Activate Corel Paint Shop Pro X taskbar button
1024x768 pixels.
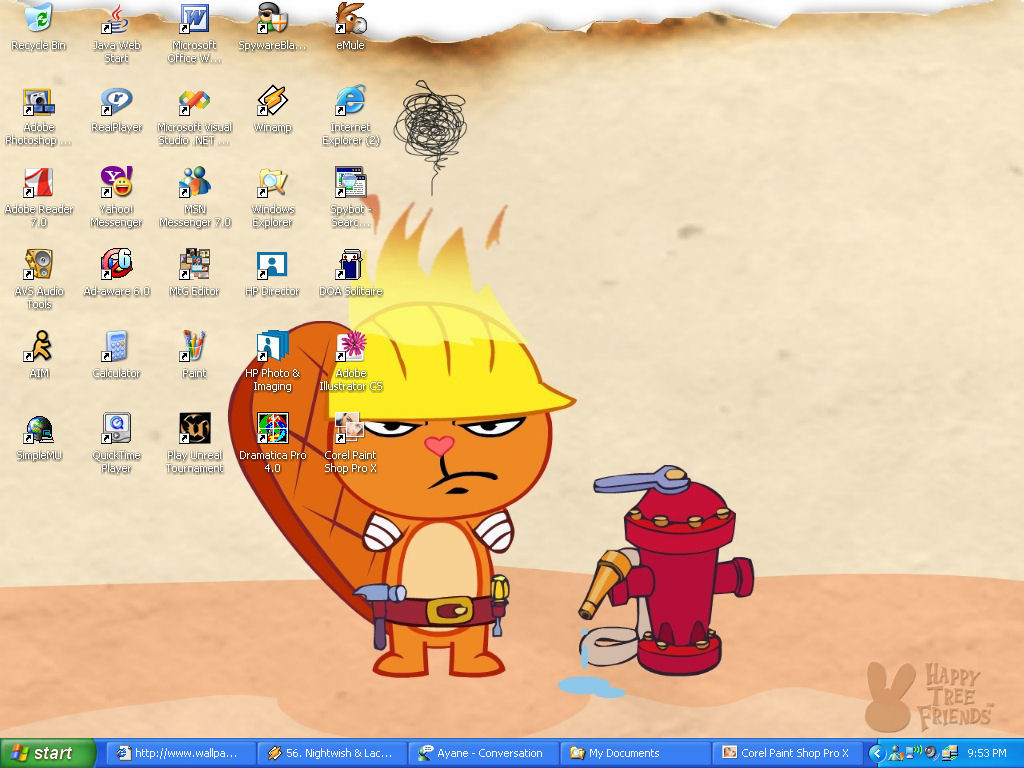pos(787,753)
